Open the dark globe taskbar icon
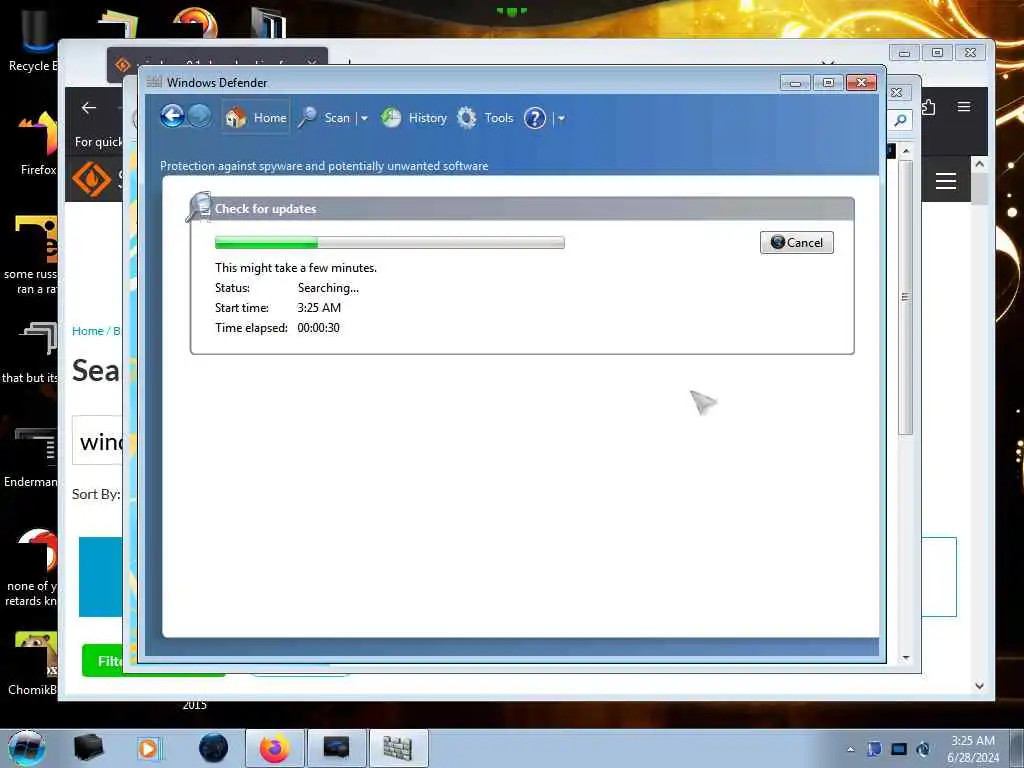This screenshot has width=1024, height=768. (213, 748)
